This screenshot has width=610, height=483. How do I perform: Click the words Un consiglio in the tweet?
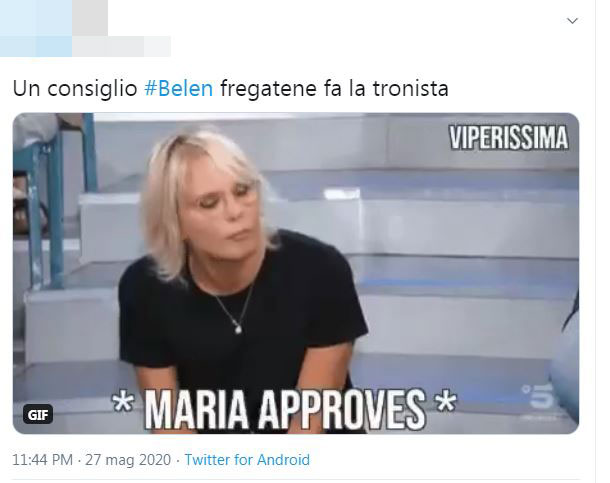tap(75, 89)
